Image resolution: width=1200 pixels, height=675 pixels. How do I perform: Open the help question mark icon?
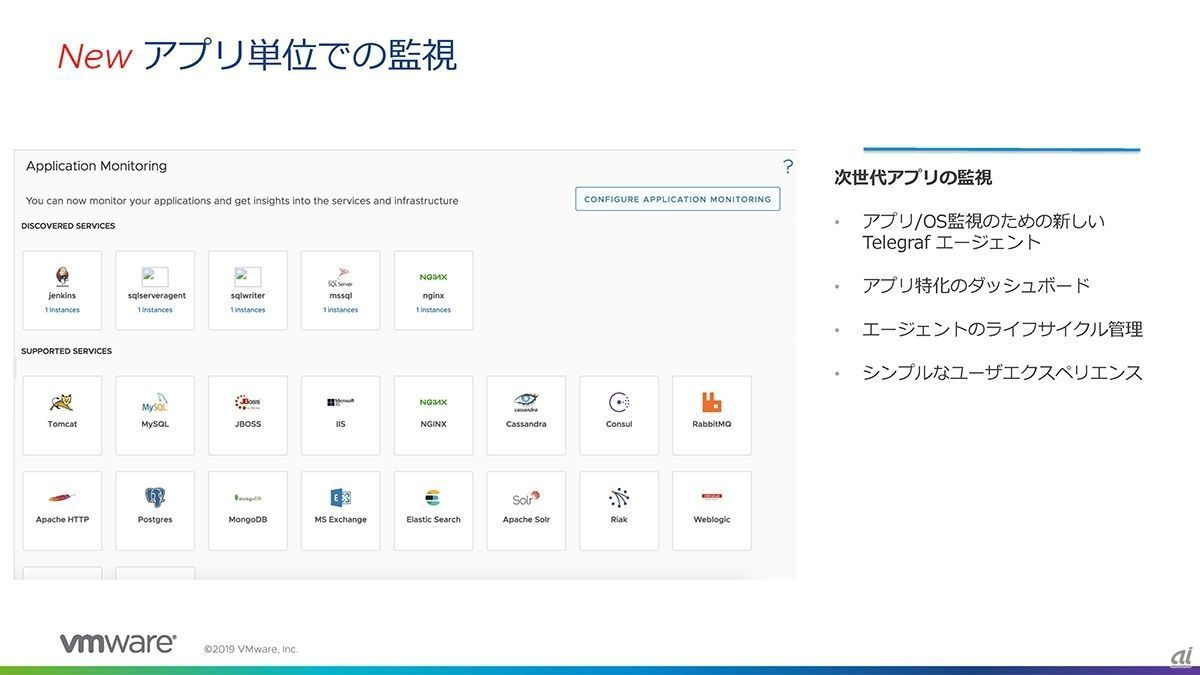pyautogui.click(x=788, y=167)
